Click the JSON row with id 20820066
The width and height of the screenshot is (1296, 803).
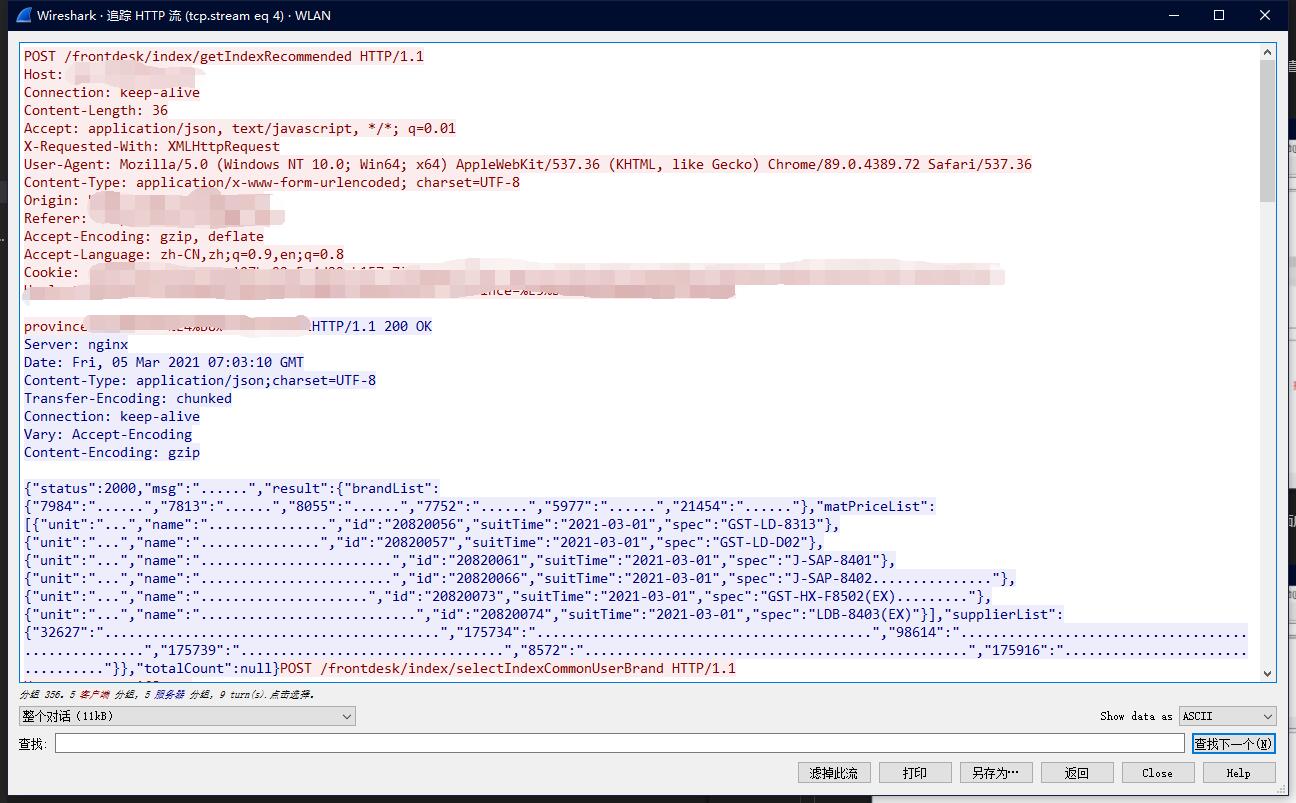[x=520, y=578]
